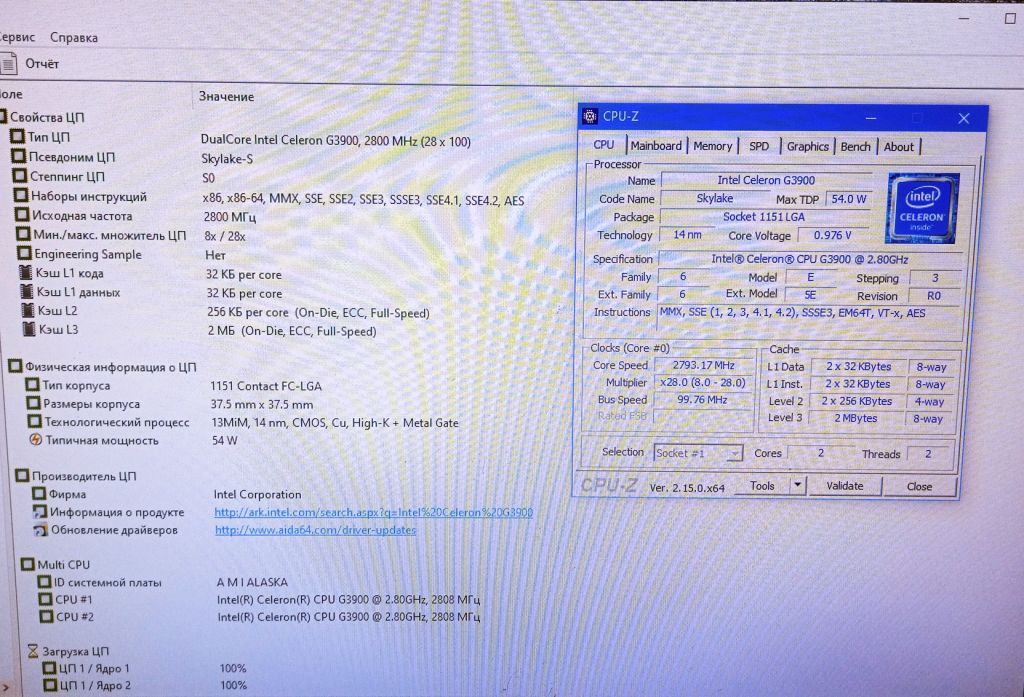Select the Физическая информация о ЦП section icon
1024x697 pixels.
[15, 366]
